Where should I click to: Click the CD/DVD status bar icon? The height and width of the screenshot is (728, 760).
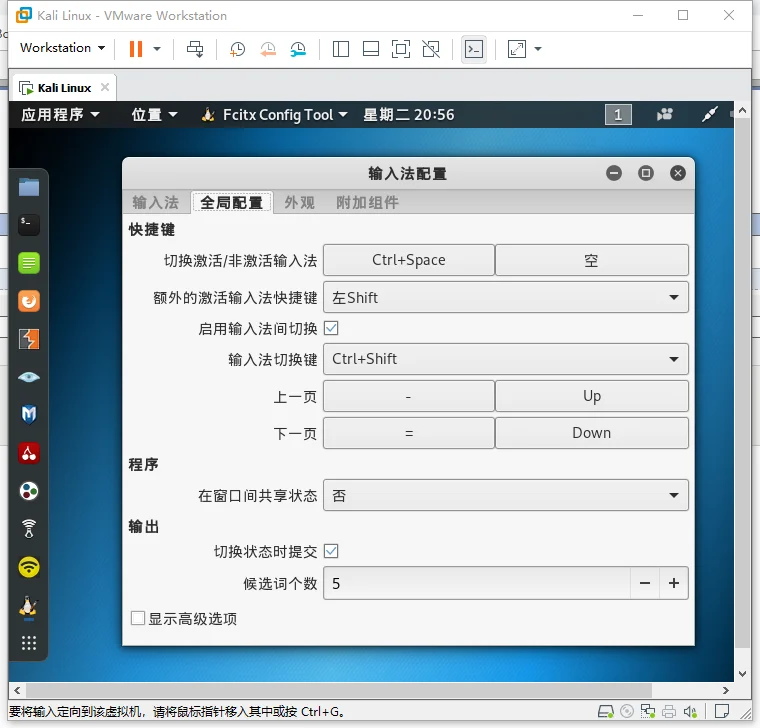(x=627, y=712)
